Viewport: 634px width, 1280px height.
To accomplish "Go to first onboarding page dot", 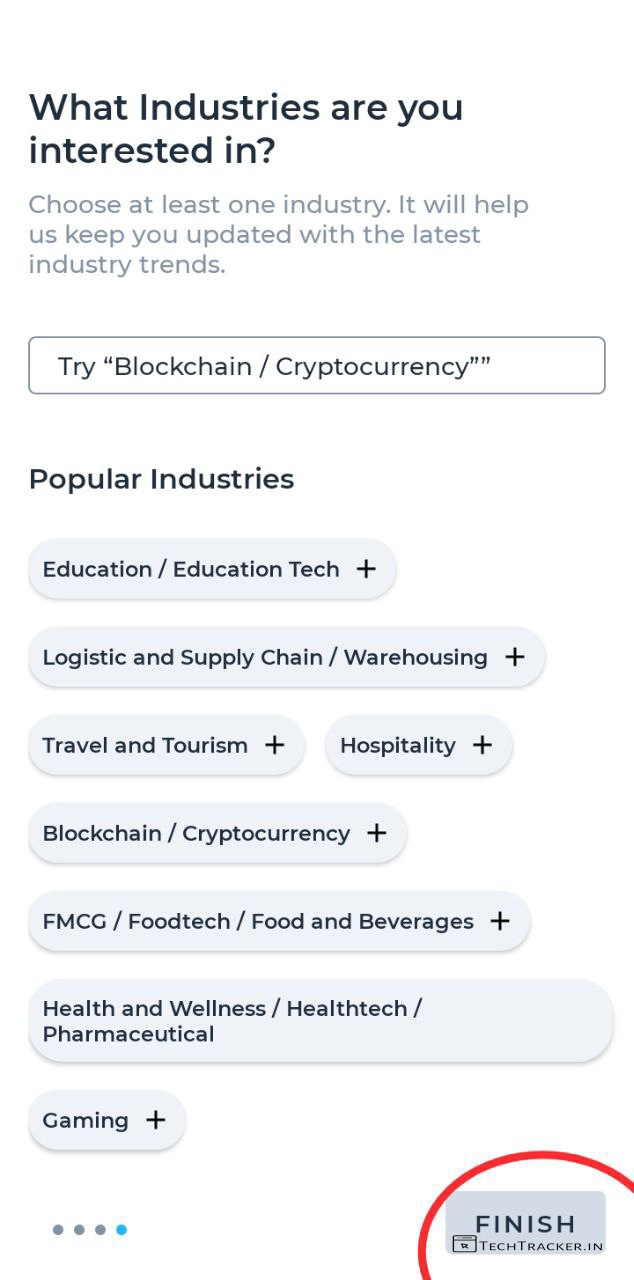I will pos(58,1230).
